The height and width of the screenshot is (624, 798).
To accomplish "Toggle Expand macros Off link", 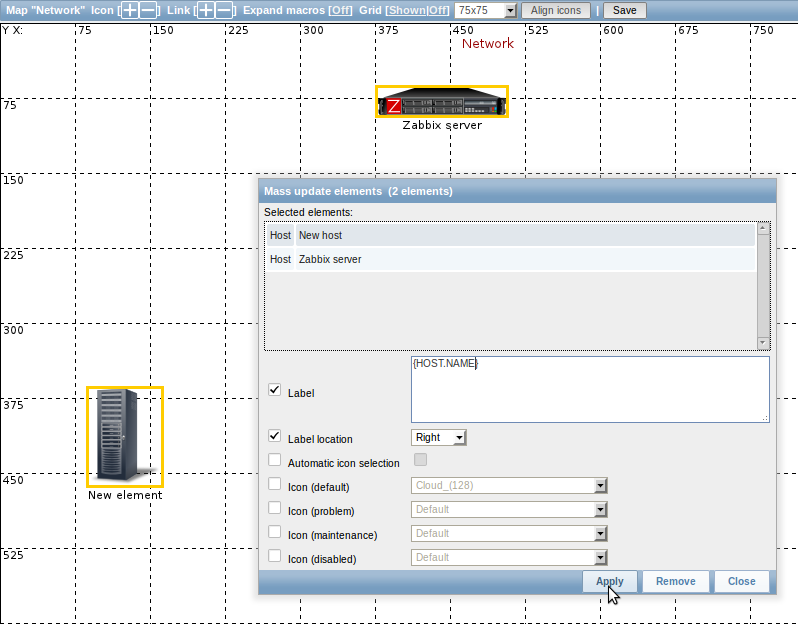I will [340, 10].
